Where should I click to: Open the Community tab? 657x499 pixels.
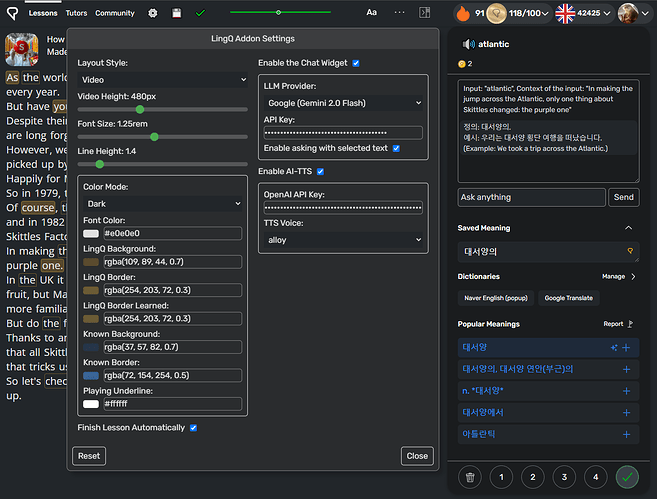click(x=115, y=13)
